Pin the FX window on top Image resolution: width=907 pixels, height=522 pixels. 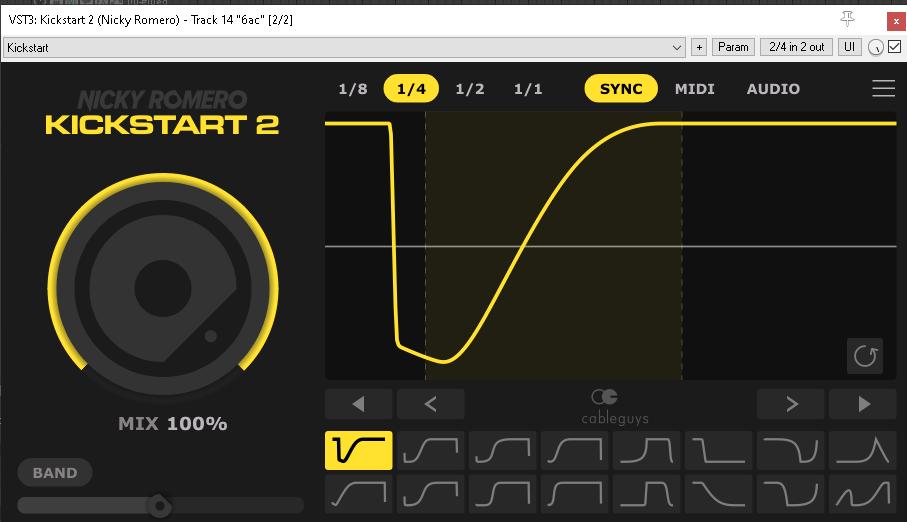click(x=847, y=19)
